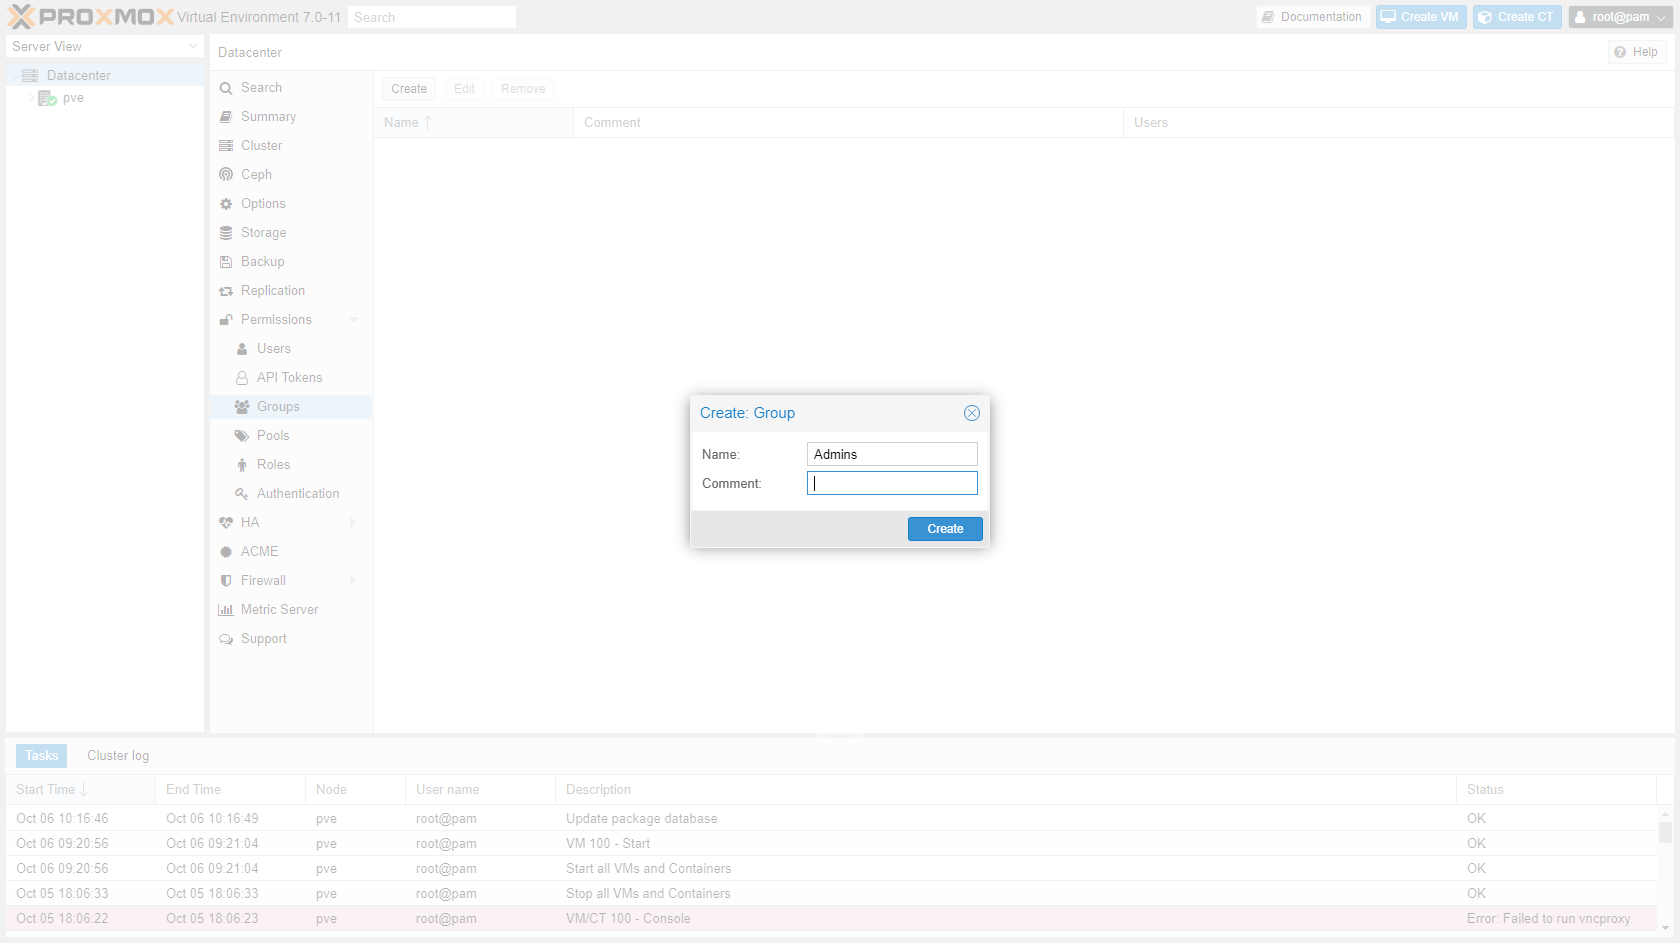Open the root@pam user menu
Viewport: 1680px width, 943px height.
pos(1620,17)
